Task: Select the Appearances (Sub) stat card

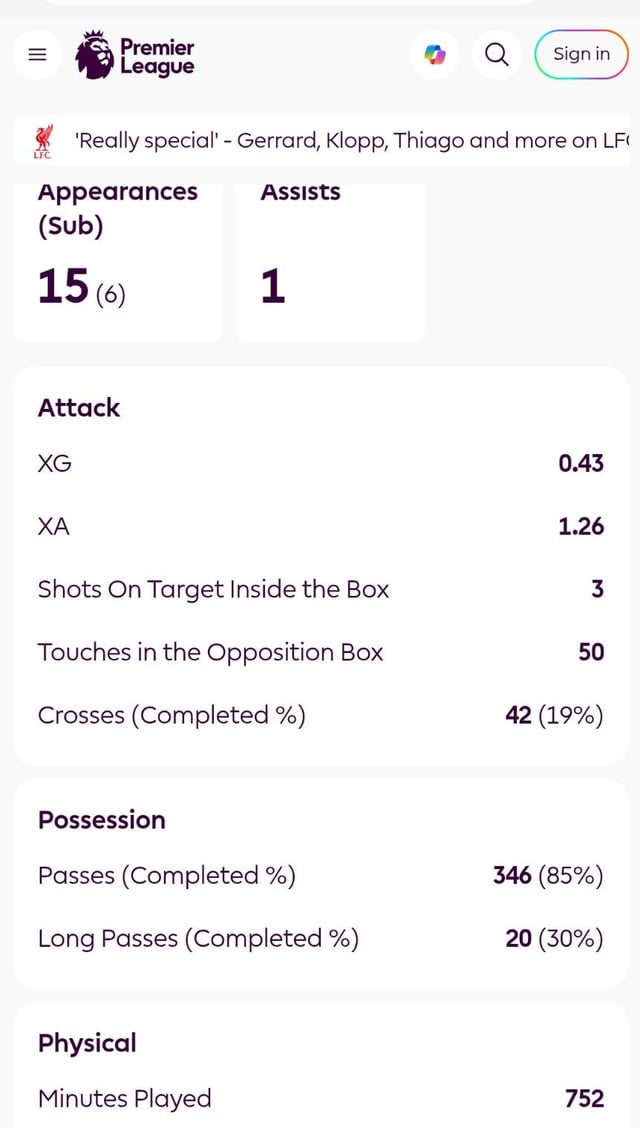Action: tap(117, 260)
